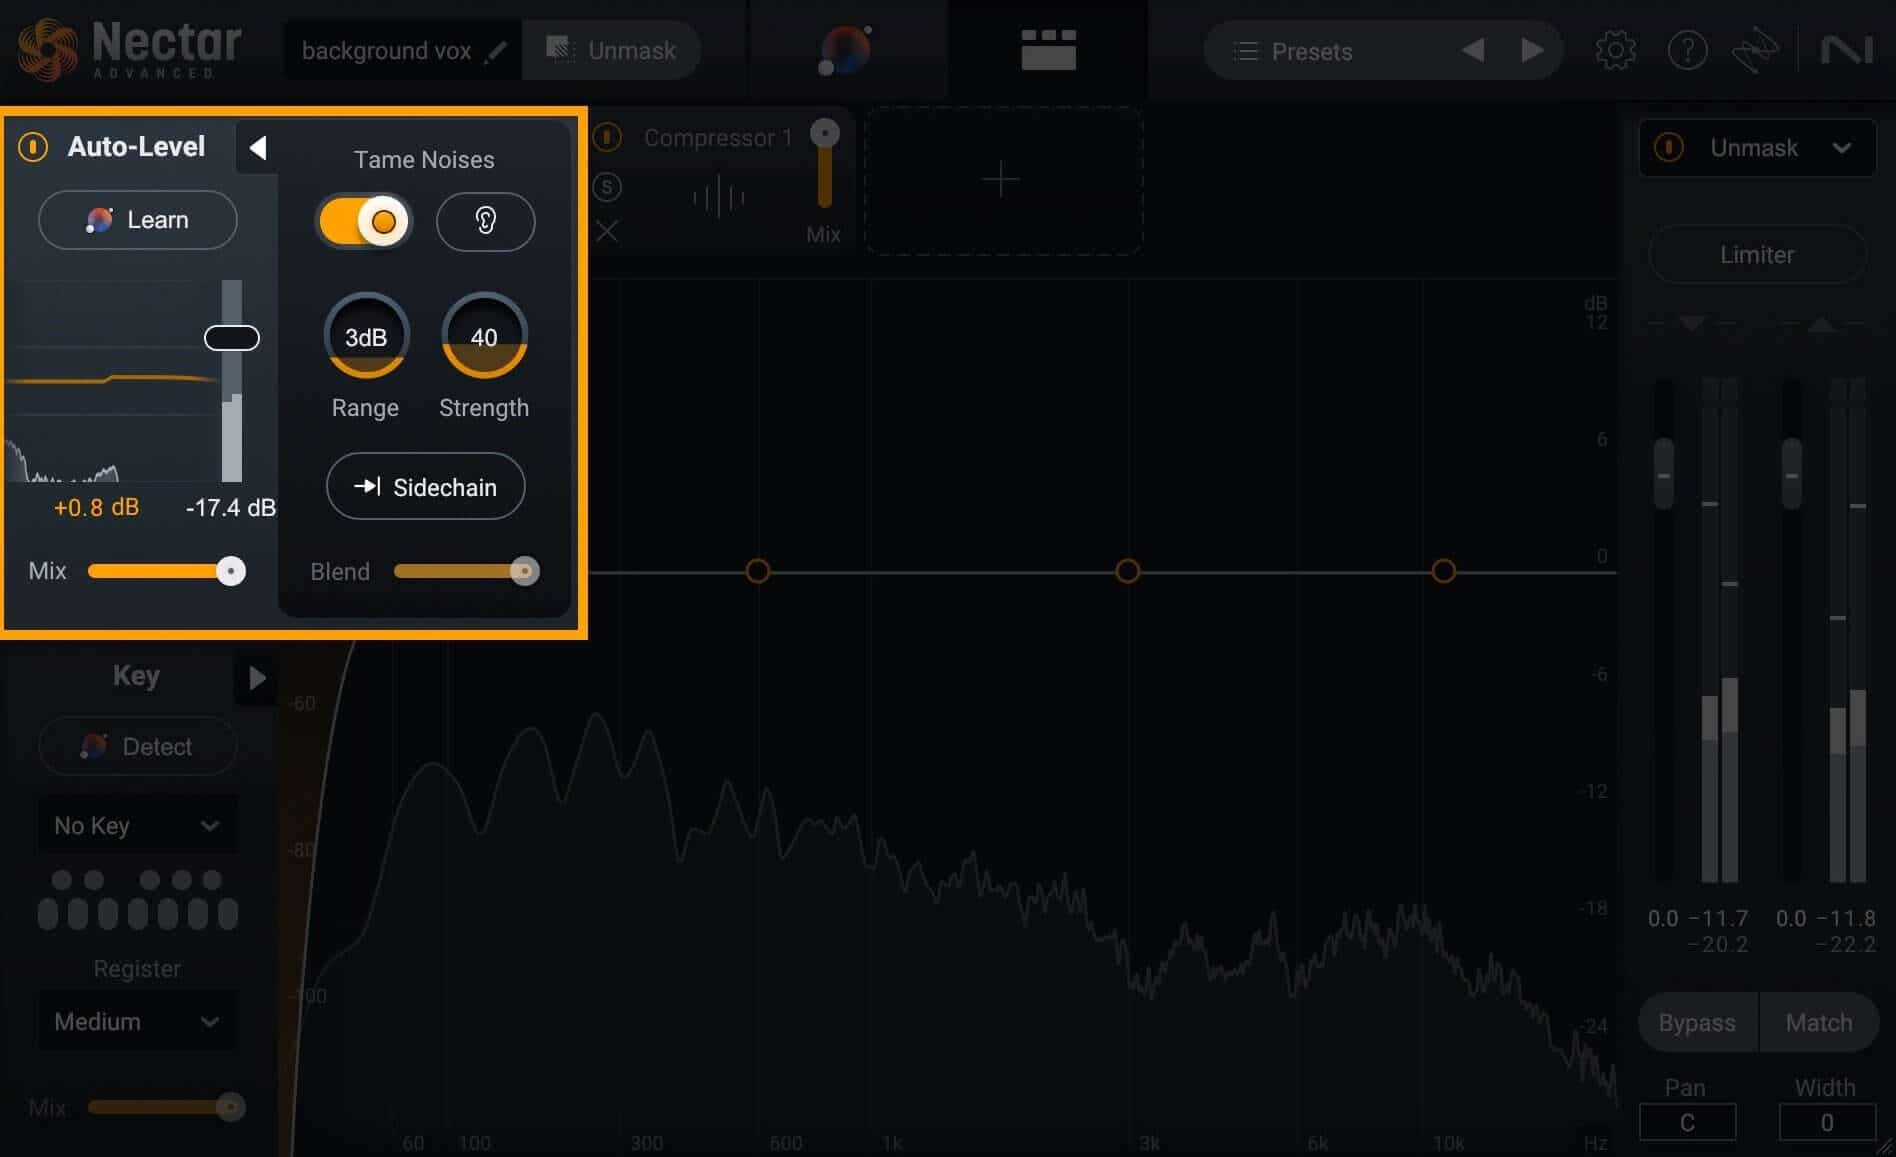Click the Strength 40 knob

(484, 336)
